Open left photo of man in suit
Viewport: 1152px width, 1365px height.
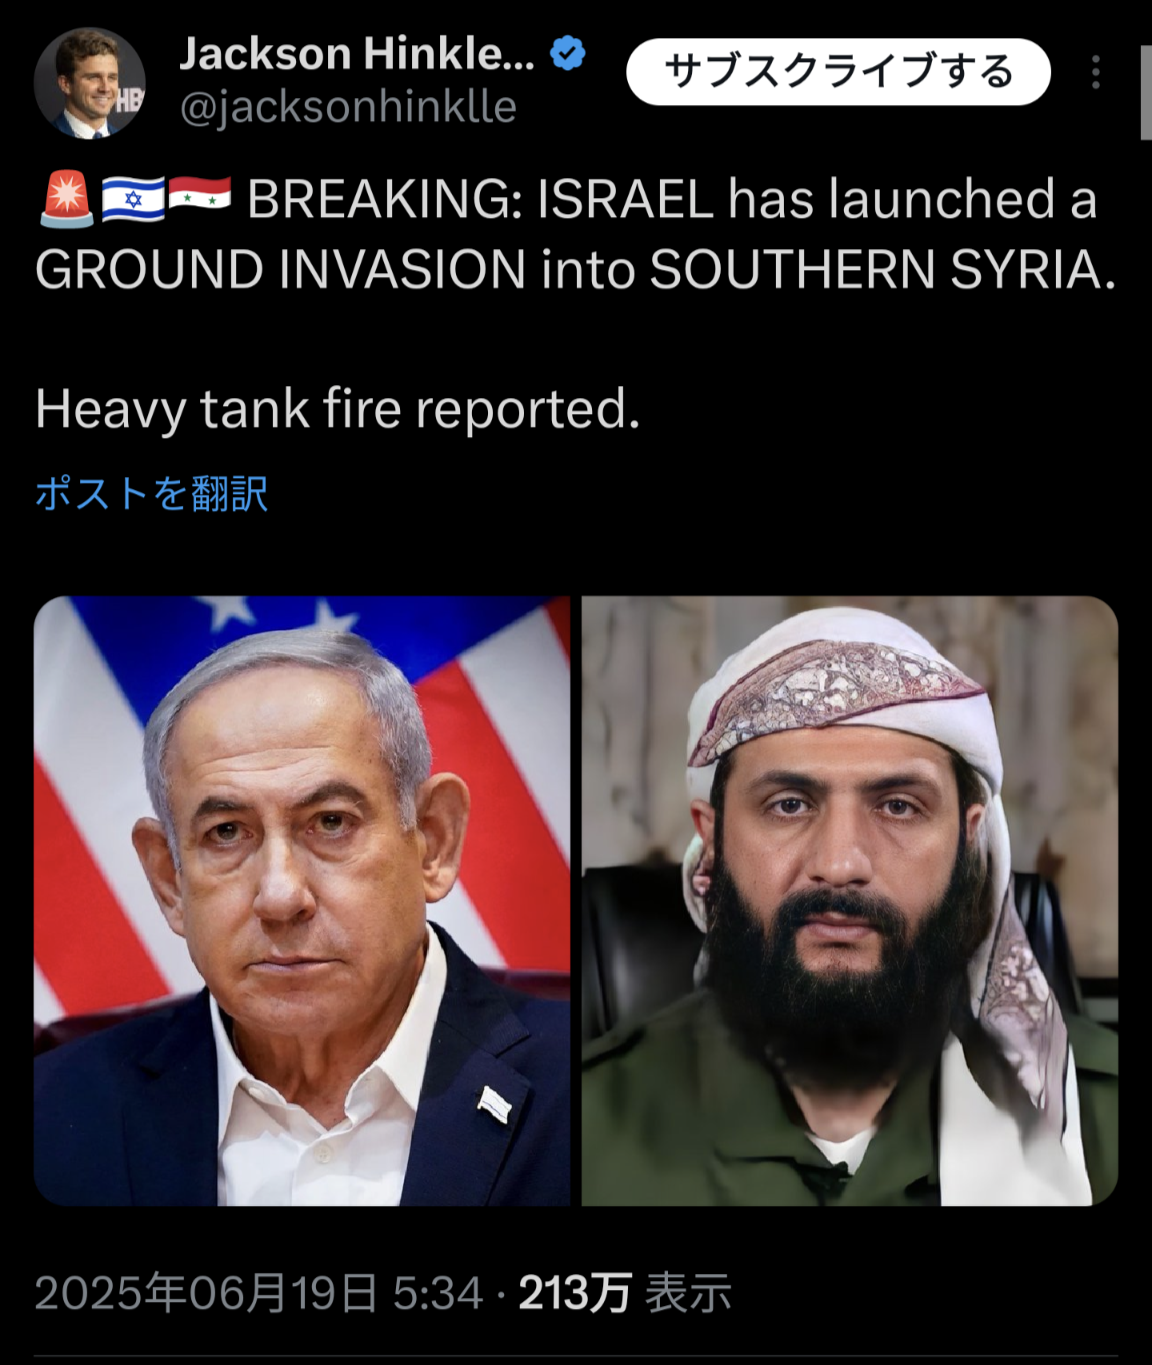(302, 901)
